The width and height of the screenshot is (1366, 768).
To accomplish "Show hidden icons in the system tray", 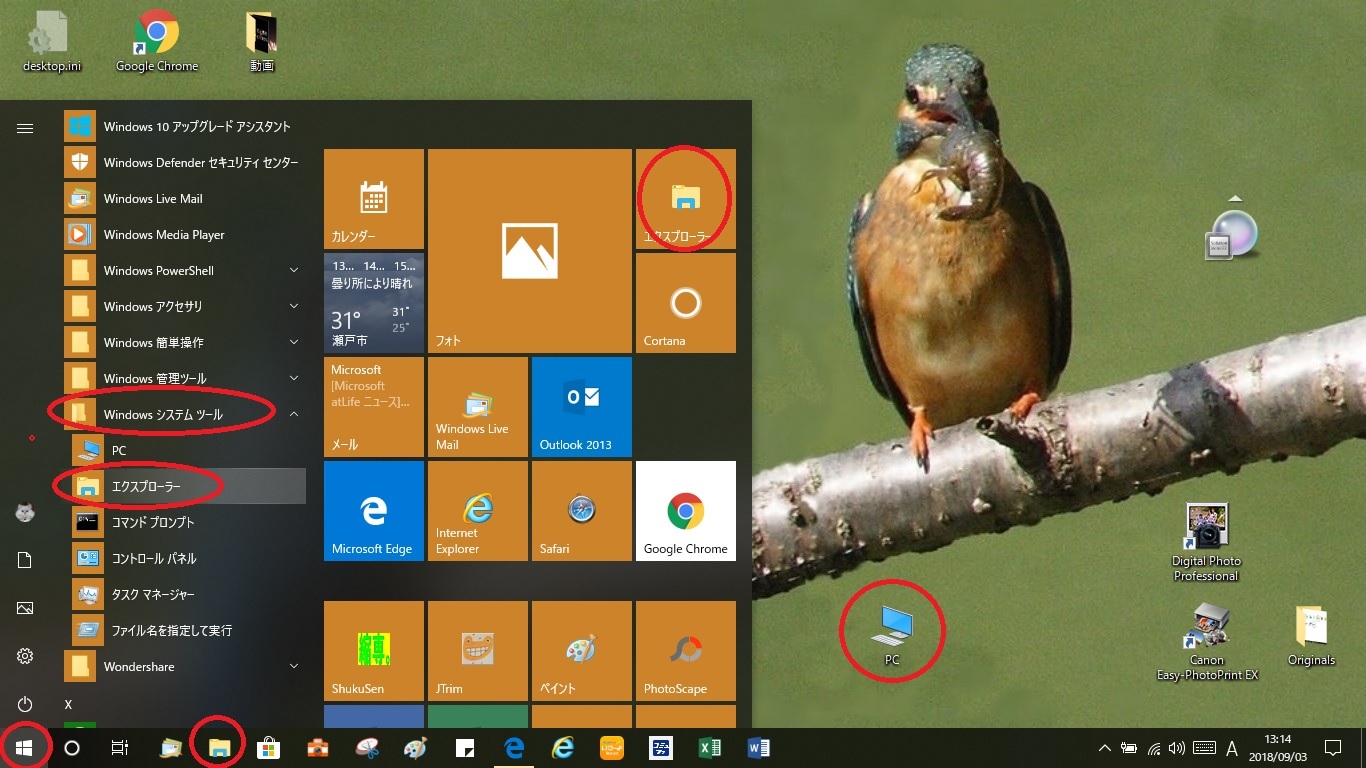I will [x=1105, y=748].
